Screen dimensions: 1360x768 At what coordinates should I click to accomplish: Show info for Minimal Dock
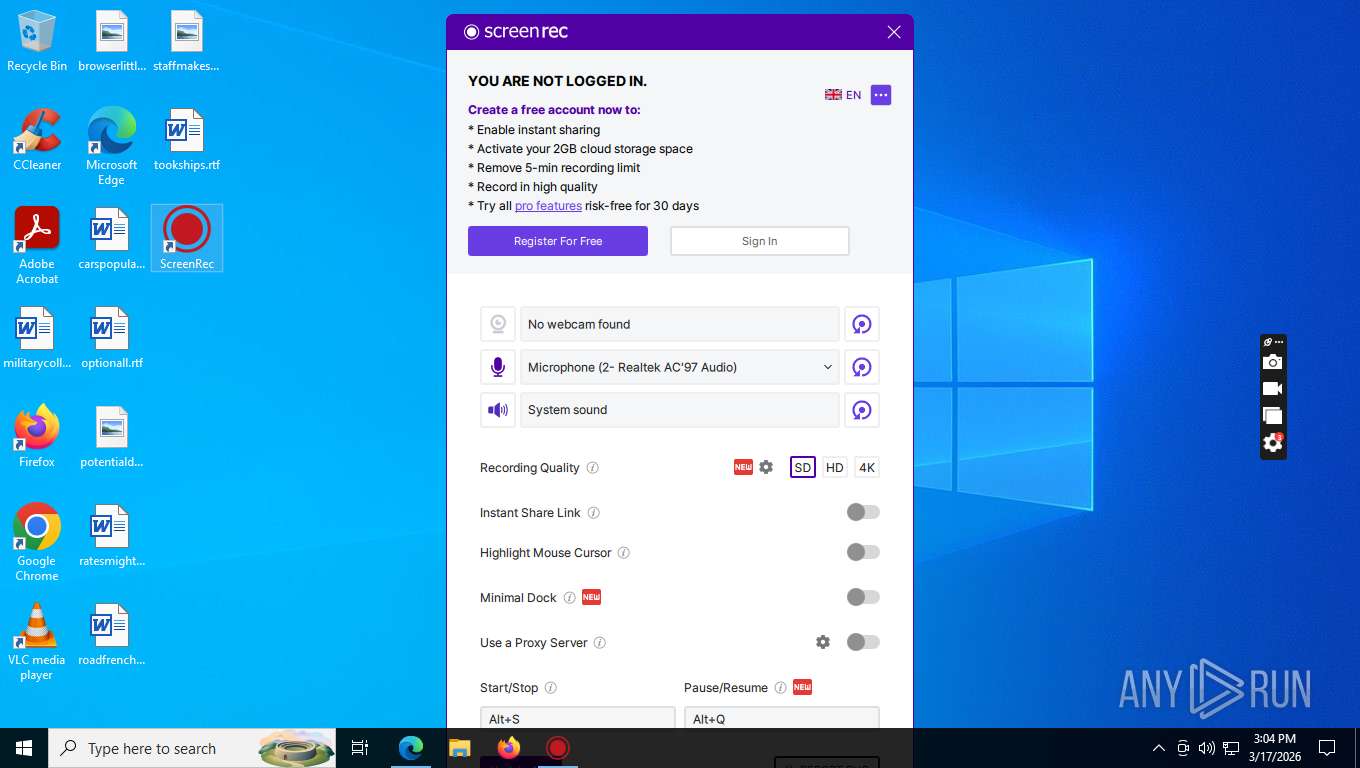[570, 598]
